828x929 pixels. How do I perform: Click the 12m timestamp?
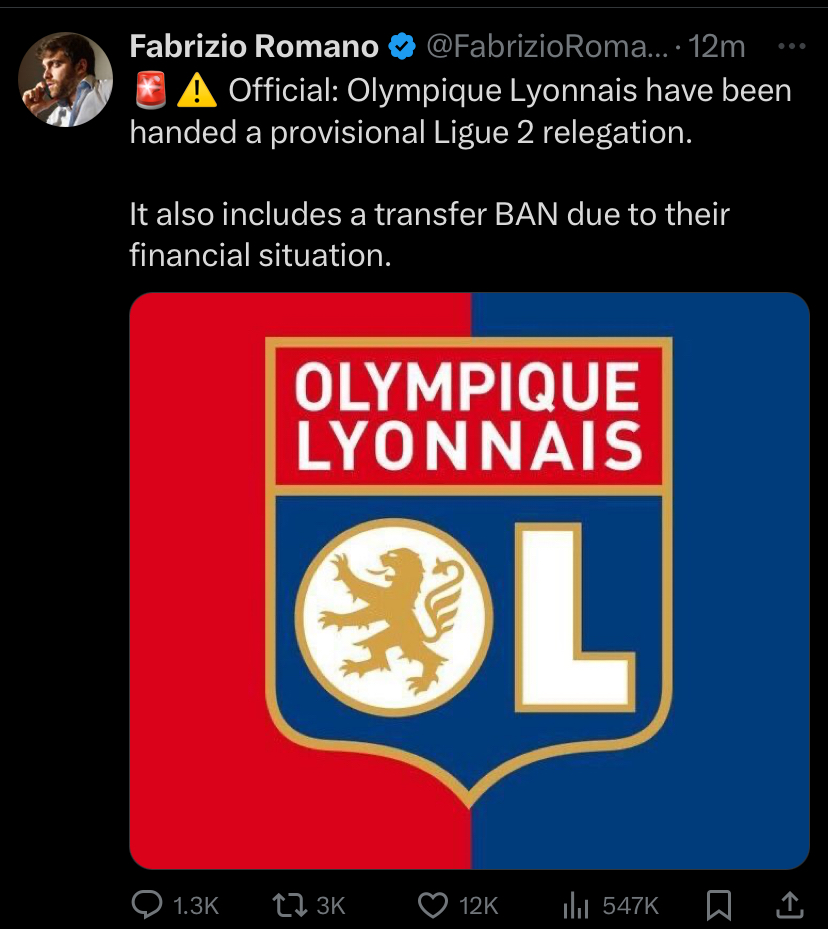click(717, 46)
